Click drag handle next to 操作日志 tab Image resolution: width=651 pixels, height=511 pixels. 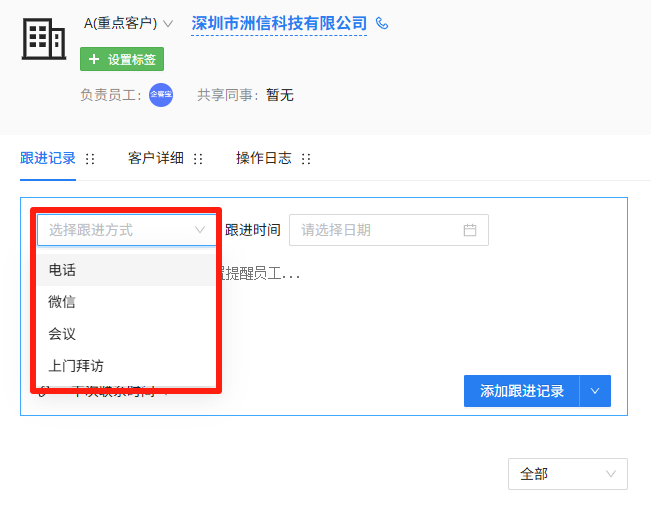(306, 159)
